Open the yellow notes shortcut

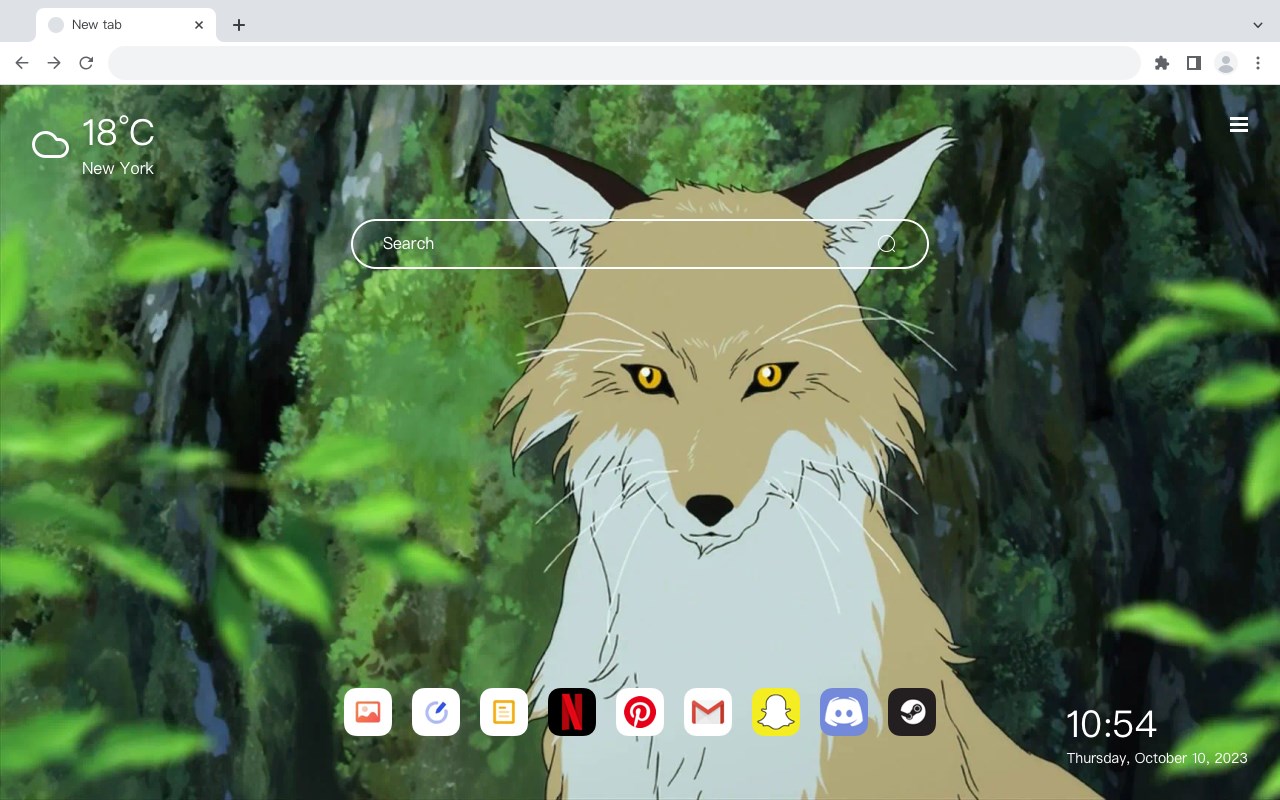point(504,712)
